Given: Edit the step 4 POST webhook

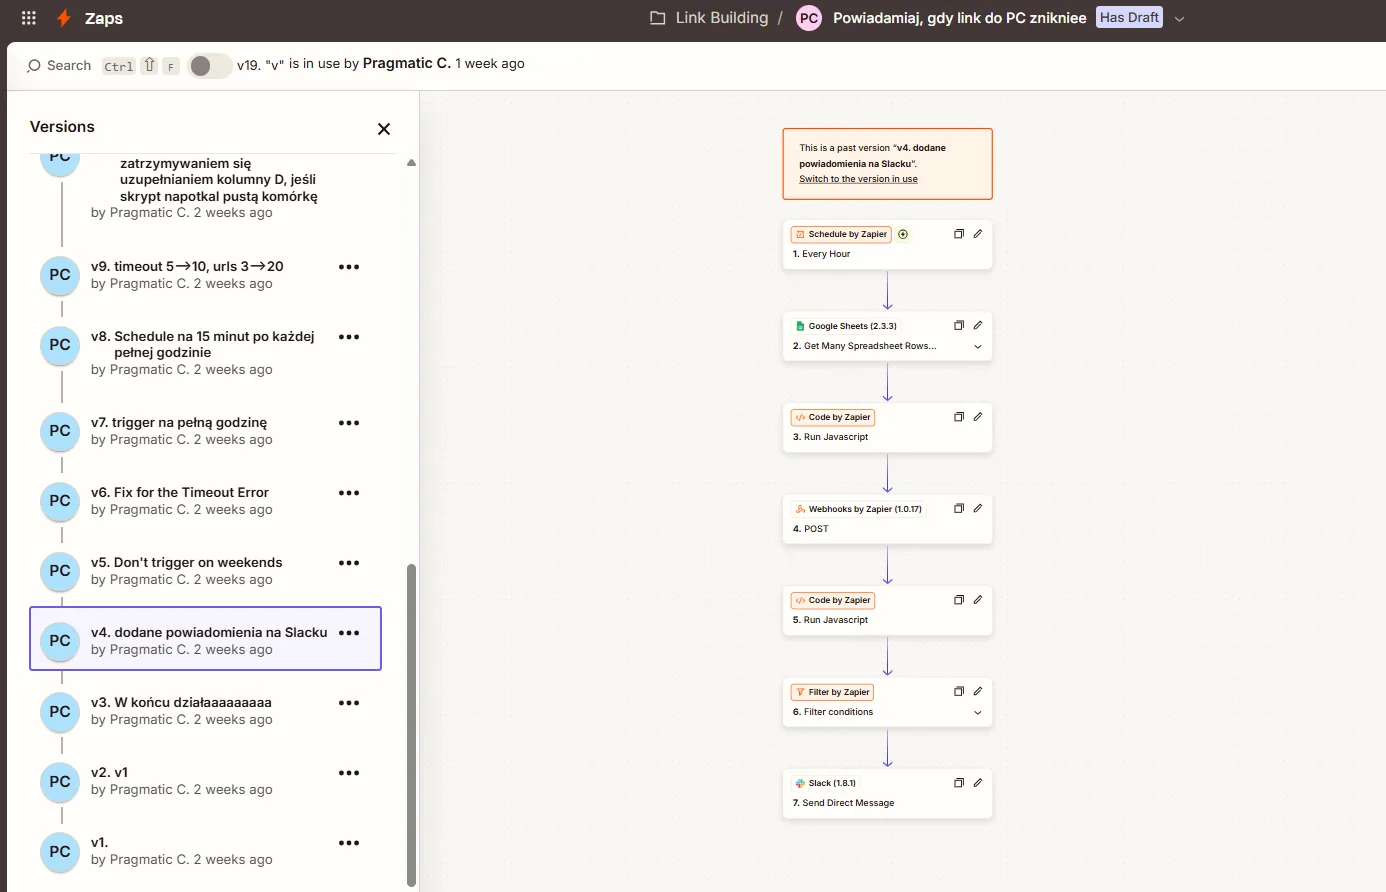Looking at the screenshot, I should pos(978,508).
